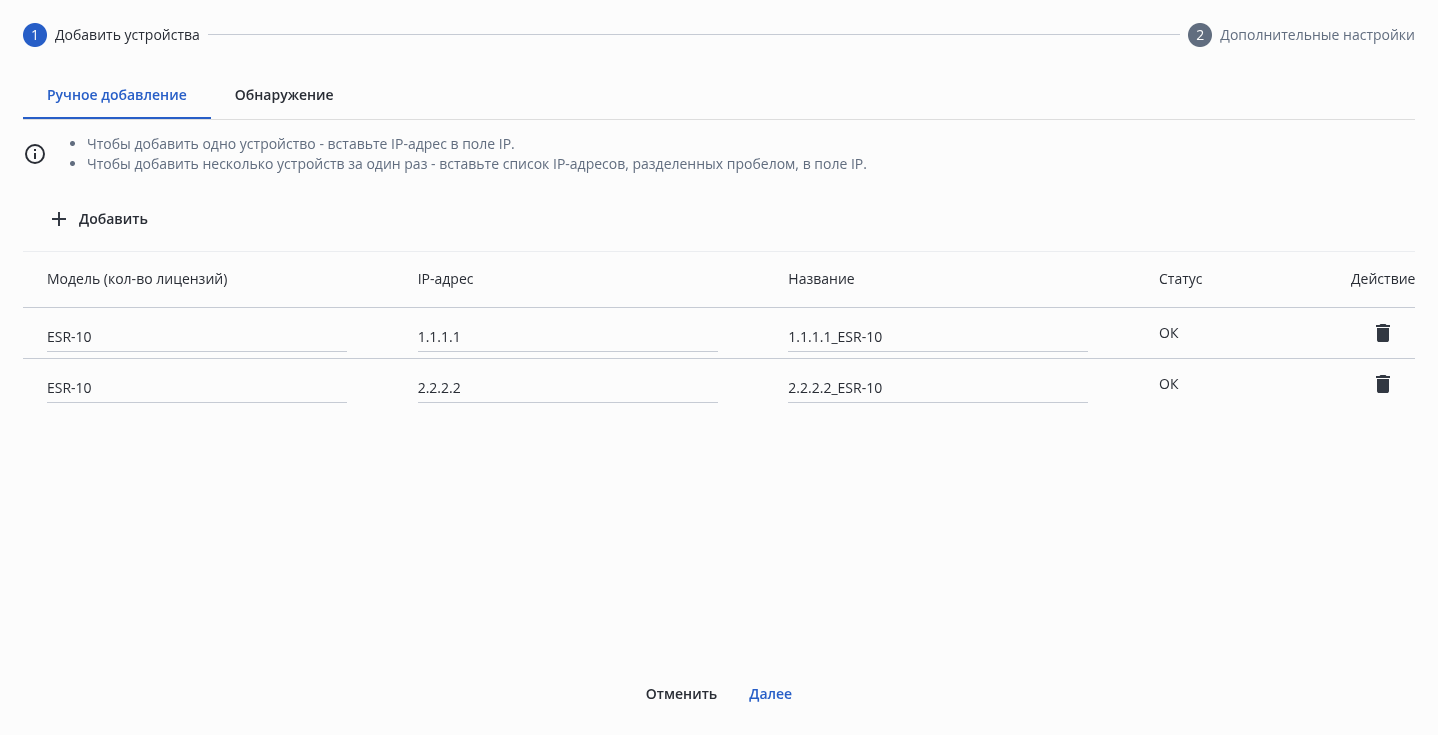1438x735 pixels.
Task: Click step 2 circle indicator
Action: [x=1200, y=35]
